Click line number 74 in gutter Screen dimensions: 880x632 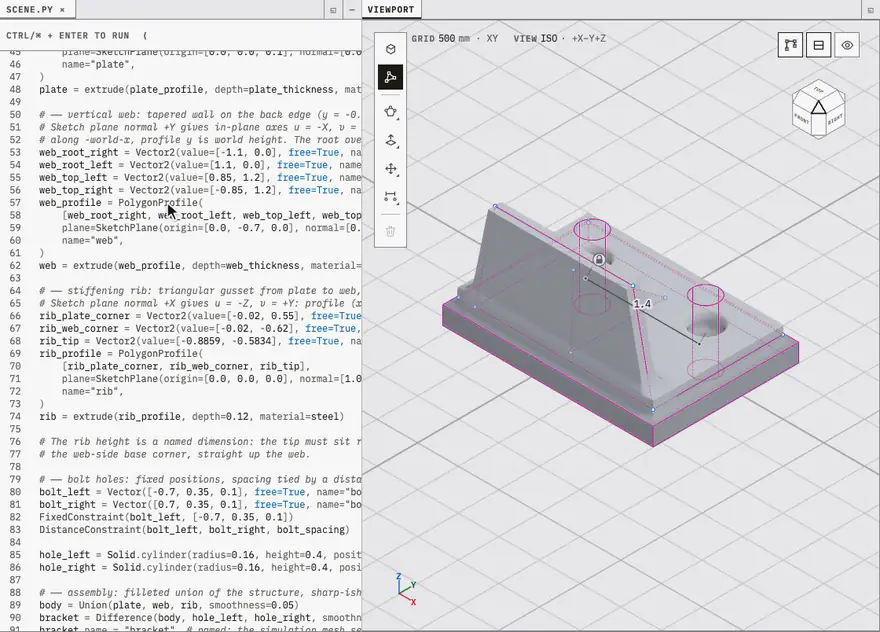pos(15,416)
